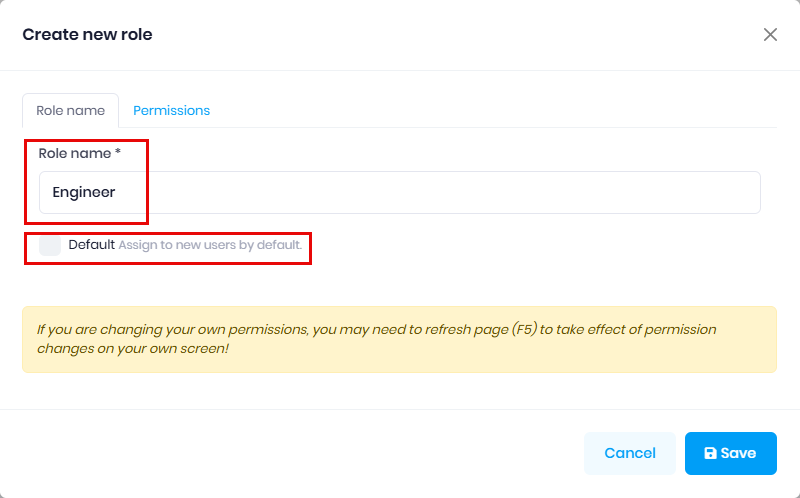Viewport: 800px width, 498px height.
Task: Save the new Engineer role
Action: [x=730, y=453]
